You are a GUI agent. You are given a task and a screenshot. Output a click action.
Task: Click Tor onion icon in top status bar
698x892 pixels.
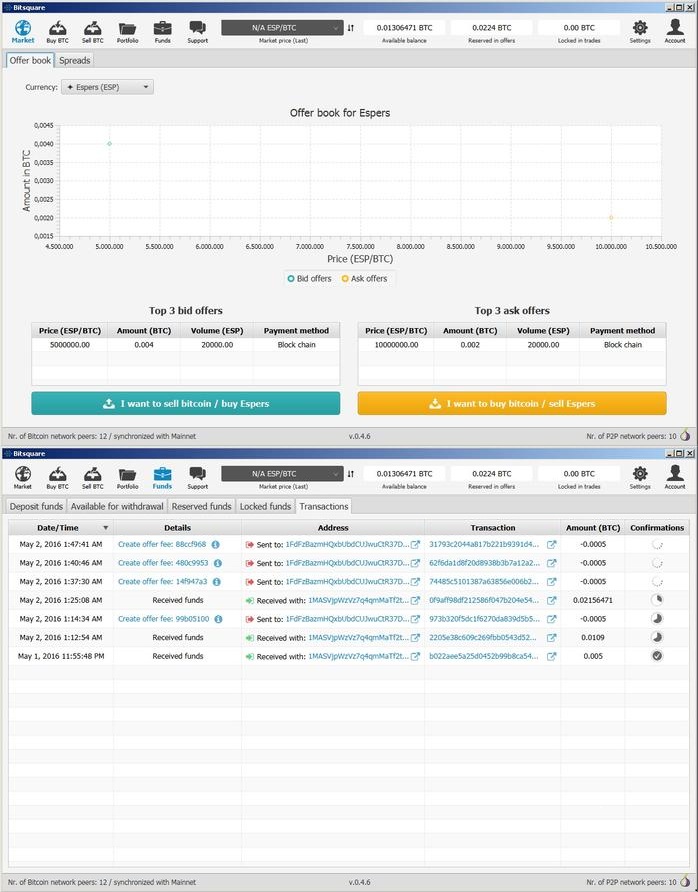[x=685, y=436]
